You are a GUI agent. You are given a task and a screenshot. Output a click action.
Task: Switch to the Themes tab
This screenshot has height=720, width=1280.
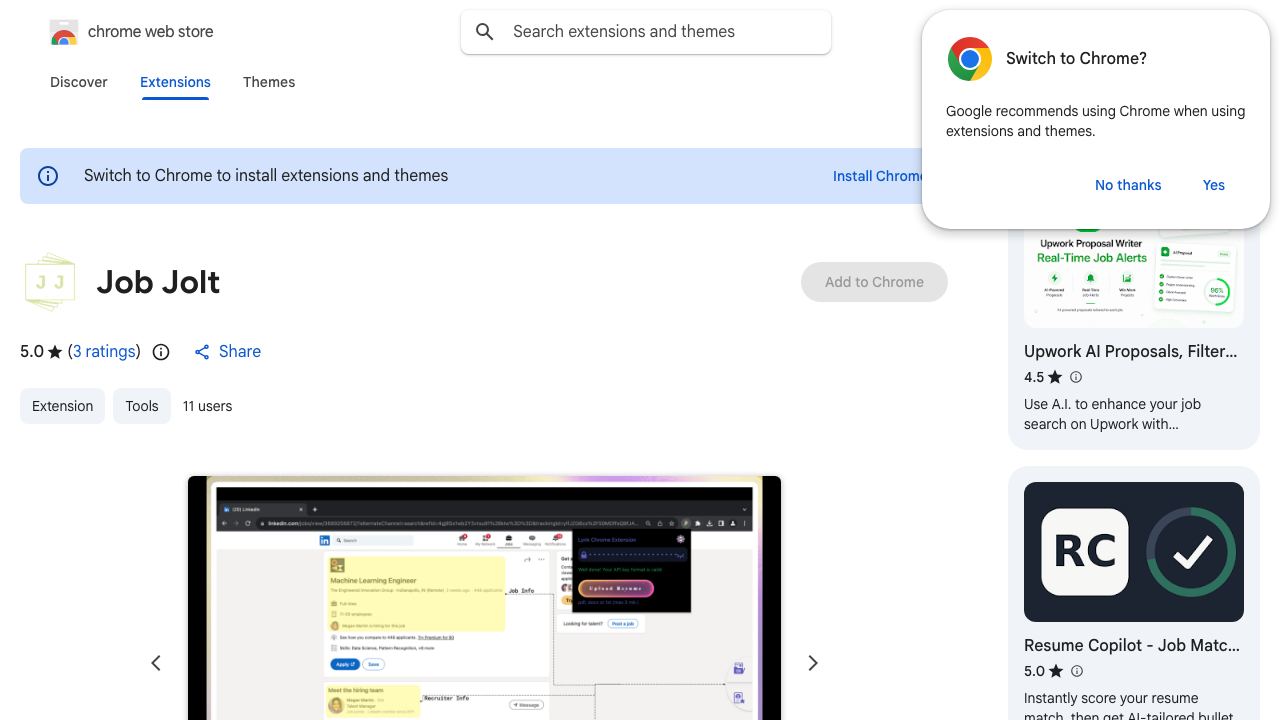[269, 82]
